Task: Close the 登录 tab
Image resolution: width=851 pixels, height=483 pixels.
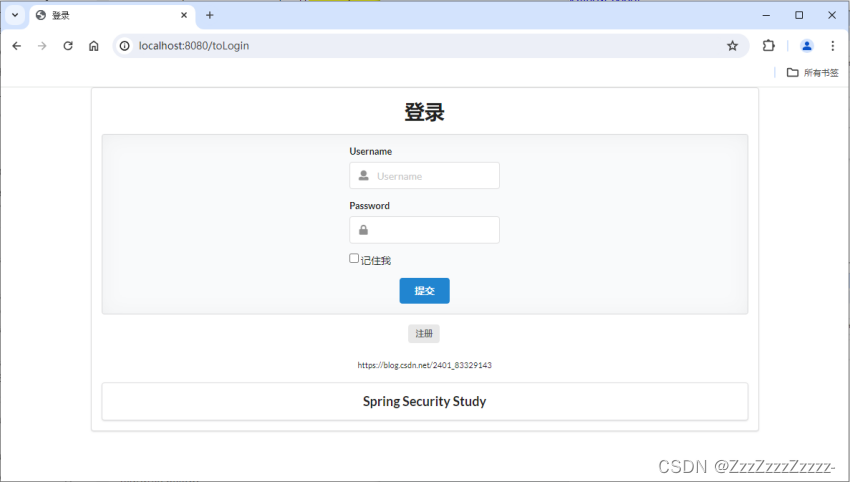Action: pyautogui.click(x=184, y=15)
